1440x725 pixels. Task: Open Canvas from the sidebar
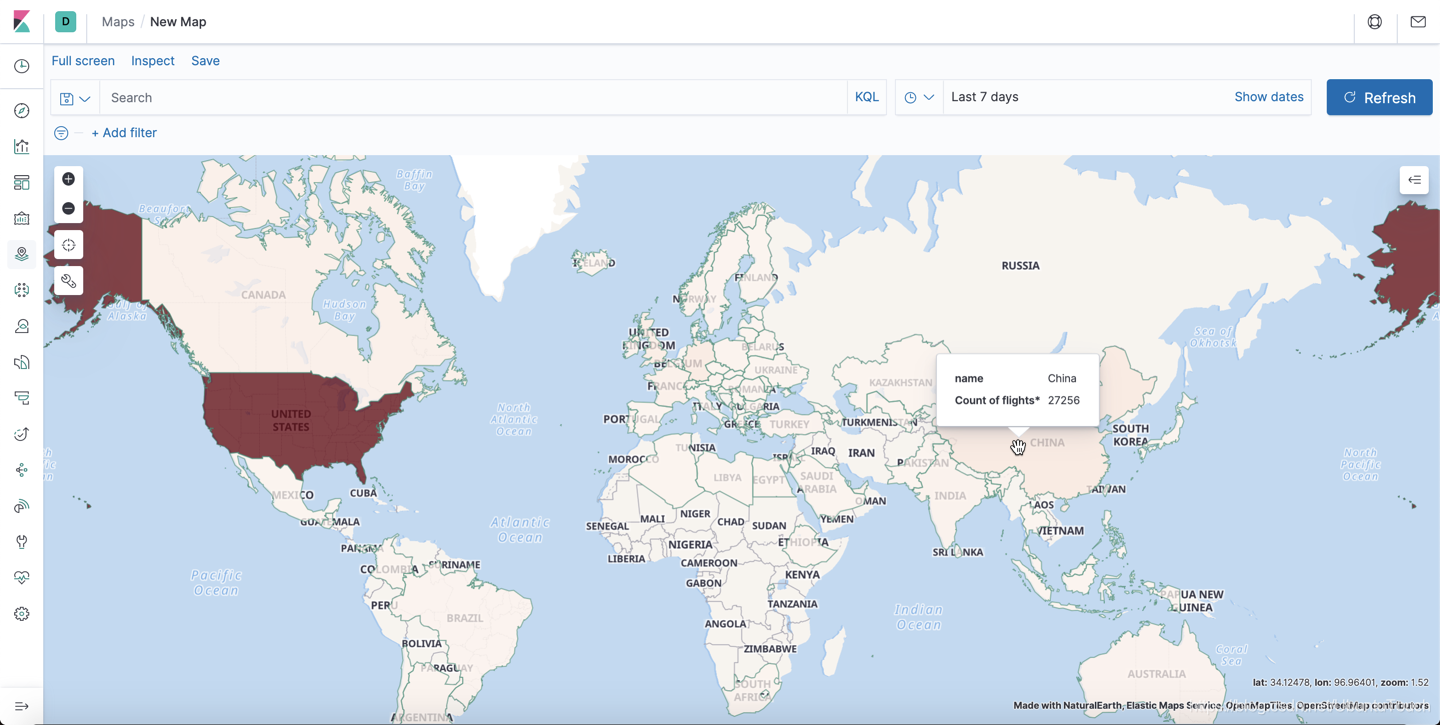point(22,219)
